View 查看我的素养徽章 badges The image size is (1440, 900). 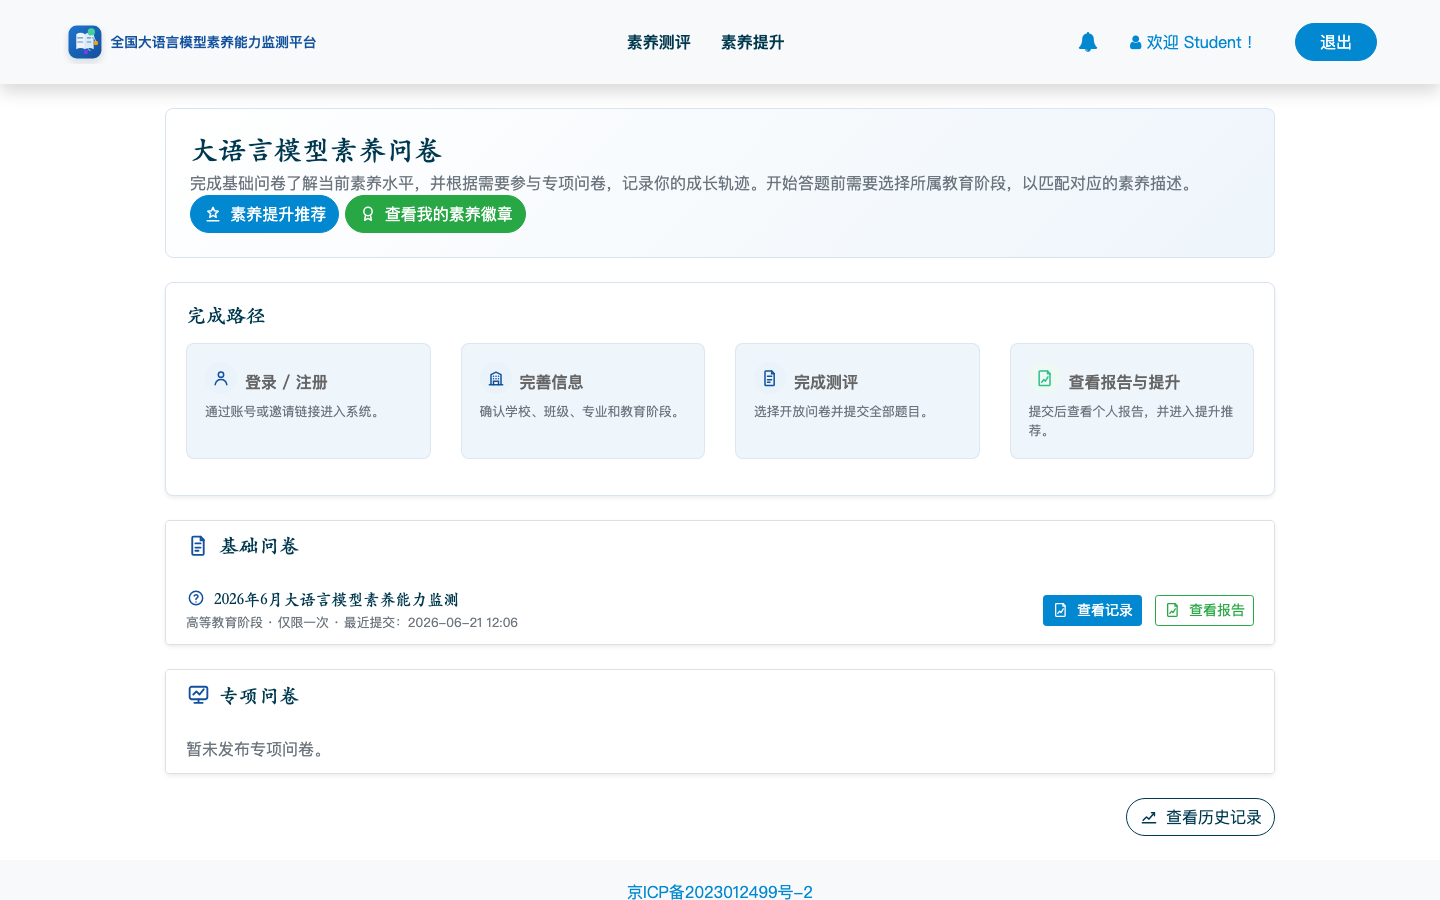pyautogui.click(x=435, y=214)
